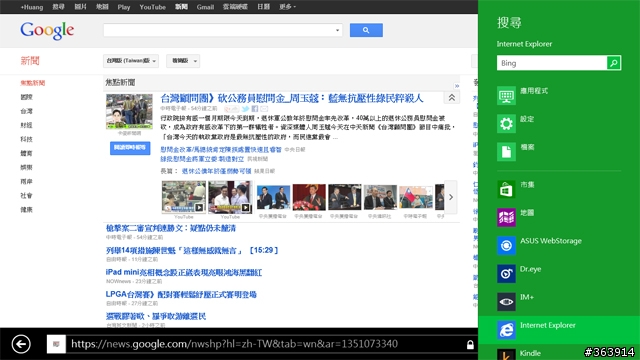Click the blue Google search button
This screenshot has width=640, height=360.
[366, 30]
